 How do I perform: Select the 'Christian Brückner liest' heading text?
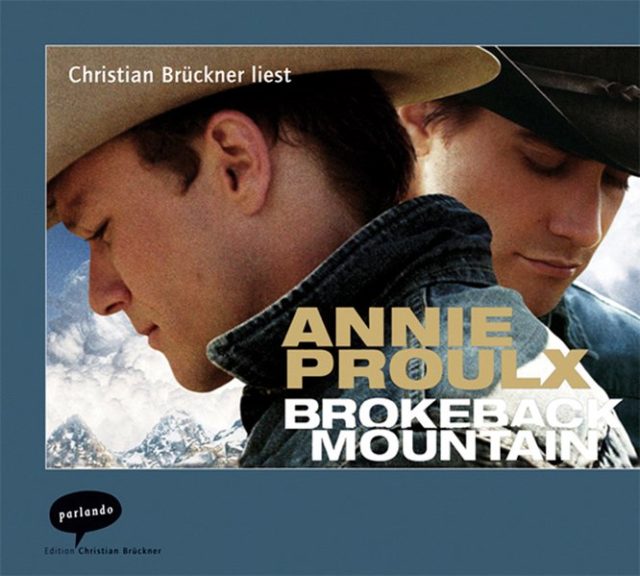180,75
